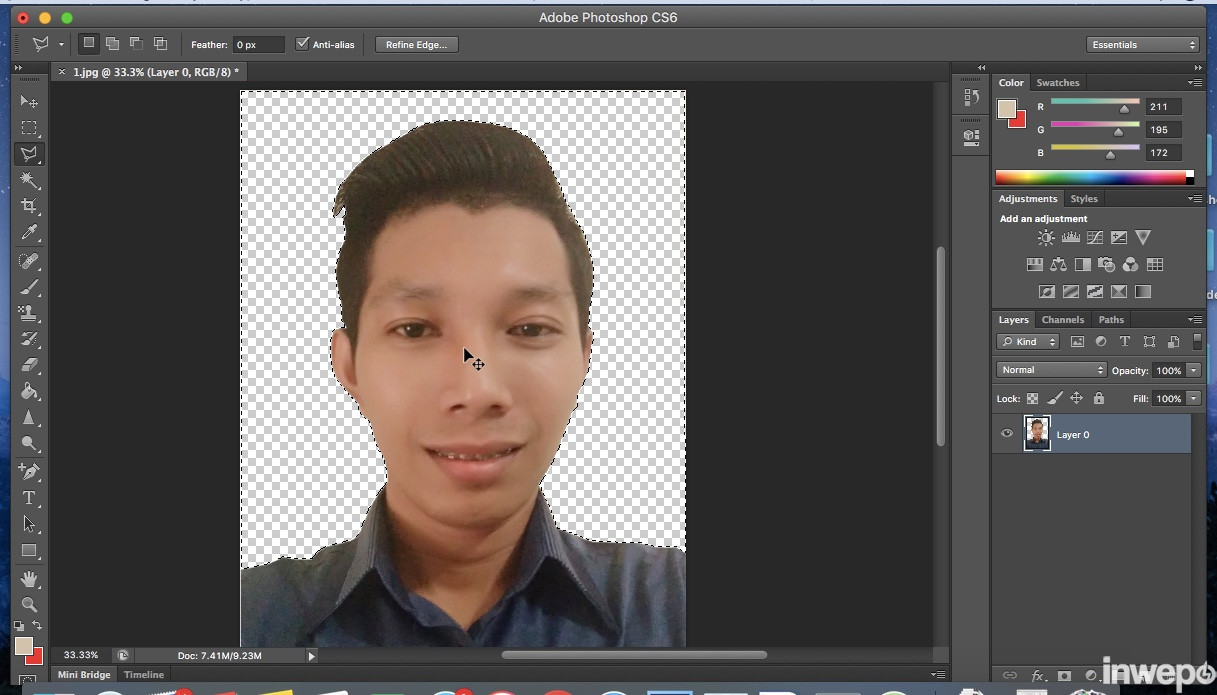Hide Layer 0 using the eye icon
The height and width of the screenshot is (695, 1217).
point(1007,434)
